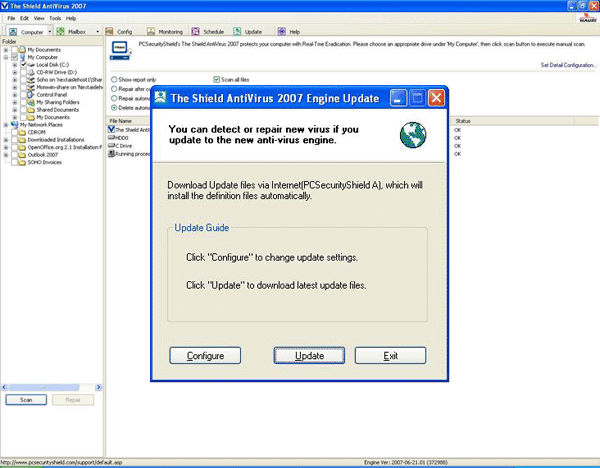600x468 pixels.
Task: Click the My Network Places globe icon
Action: pos(15,124)
